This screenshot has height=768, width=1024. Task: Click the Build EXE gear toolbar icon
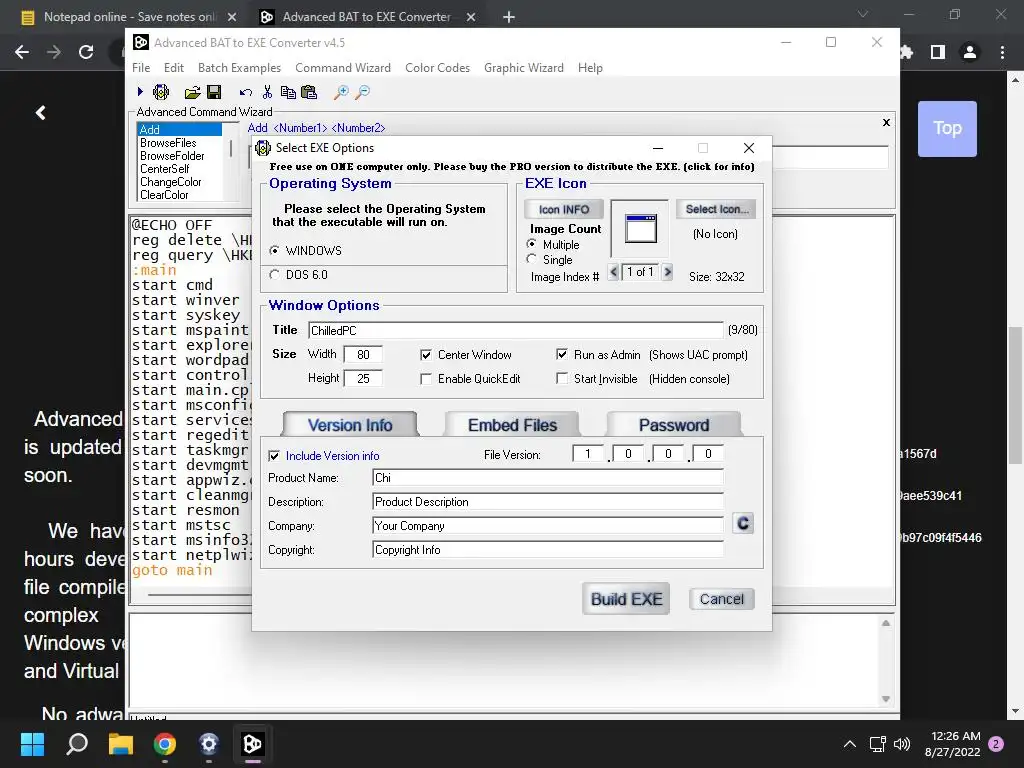click(161, 92)
